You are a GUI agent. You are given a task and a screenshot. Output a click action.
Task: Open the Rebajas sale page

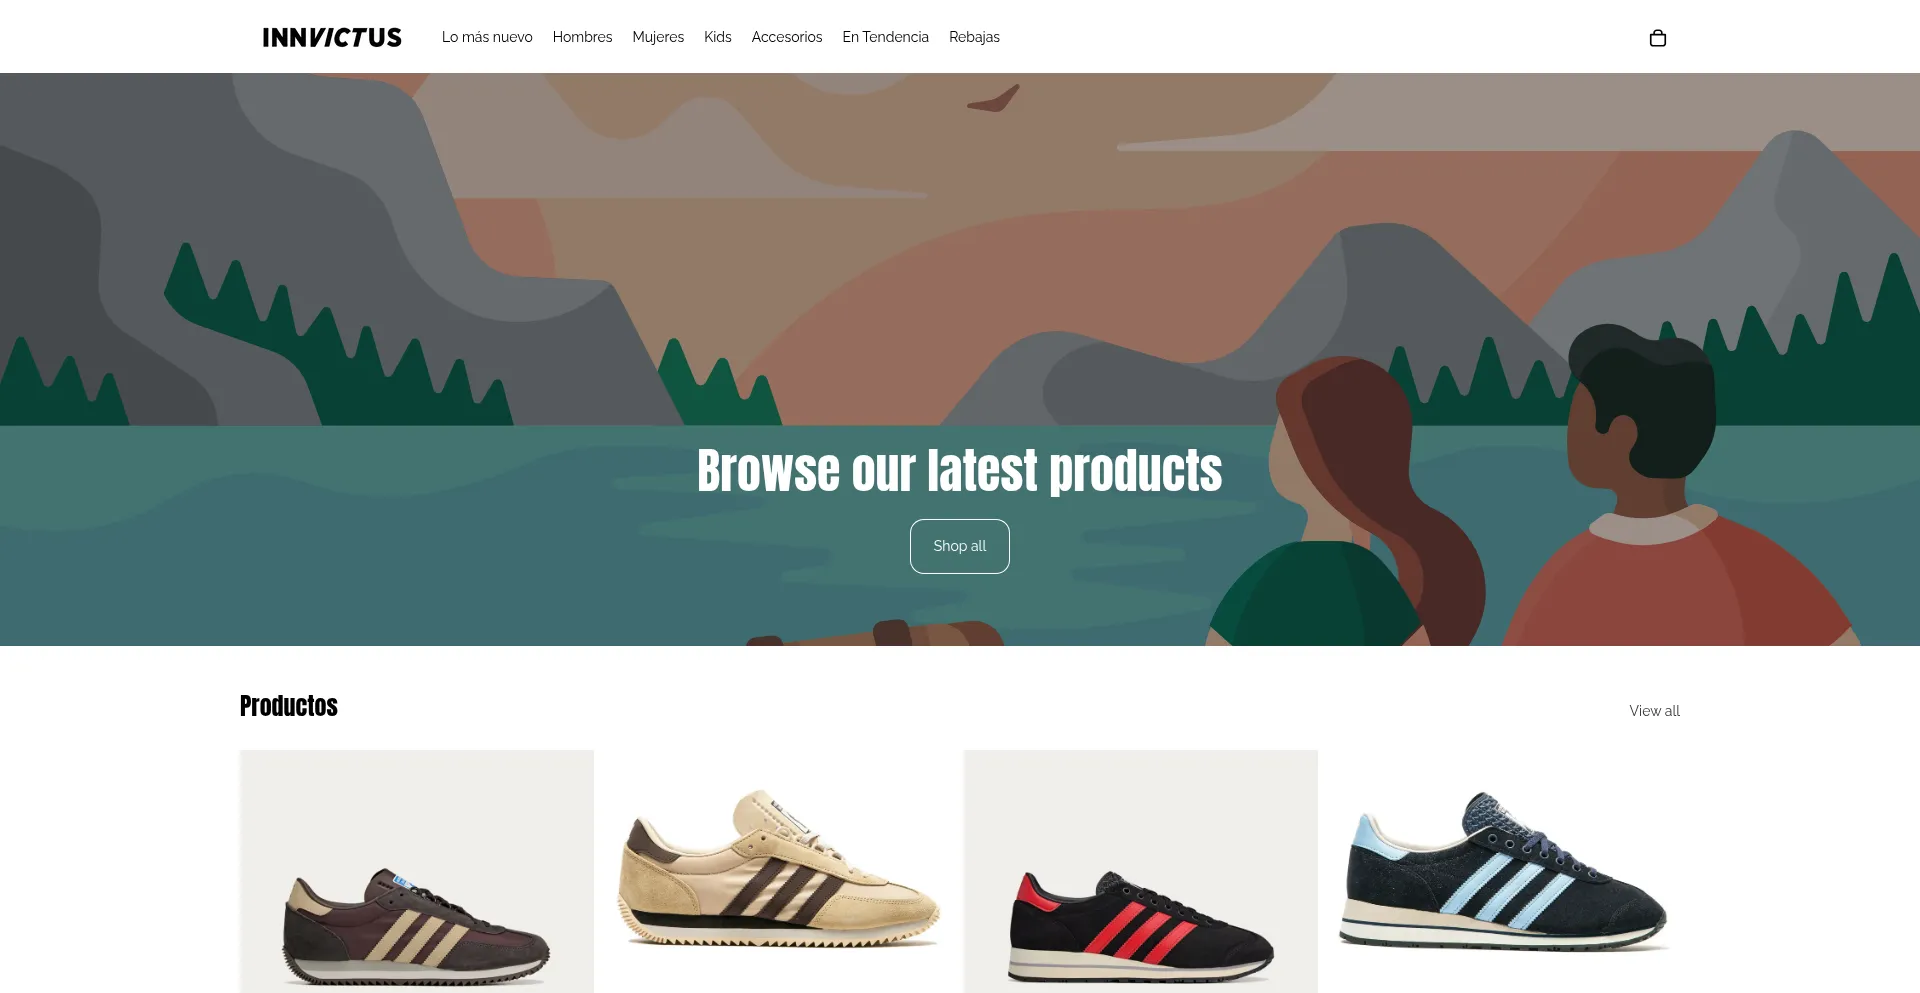[974, 37]
